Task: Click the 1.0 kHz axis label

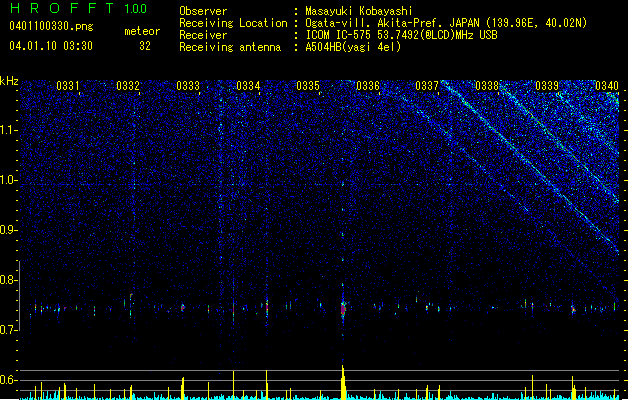Action: coord(9,180)
